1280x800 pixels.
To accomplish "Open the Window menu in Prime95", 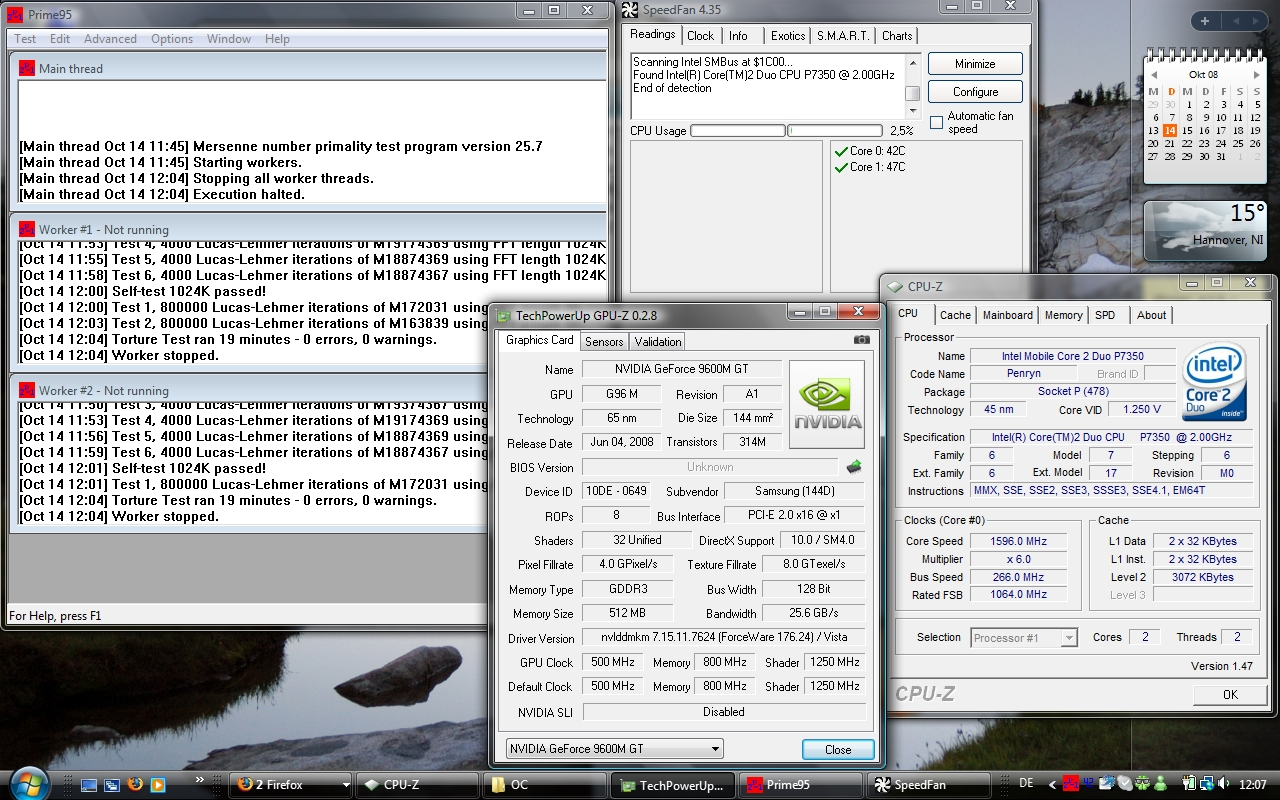I will click(229, 39).
